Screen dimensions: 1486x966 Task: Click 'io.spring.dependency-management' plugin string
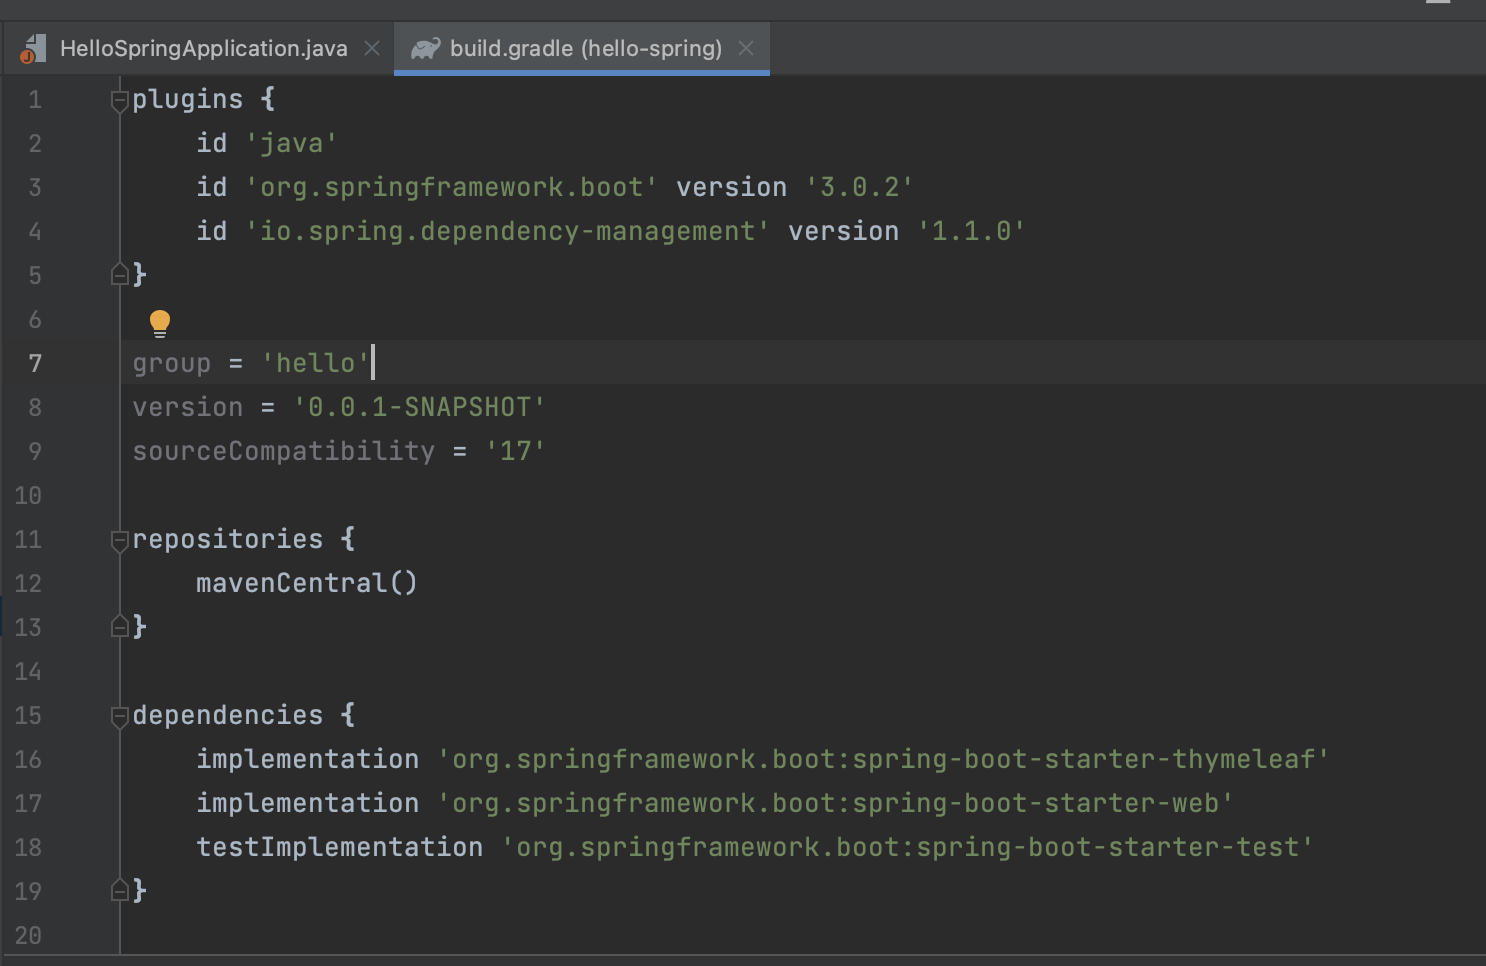point(507,231)
